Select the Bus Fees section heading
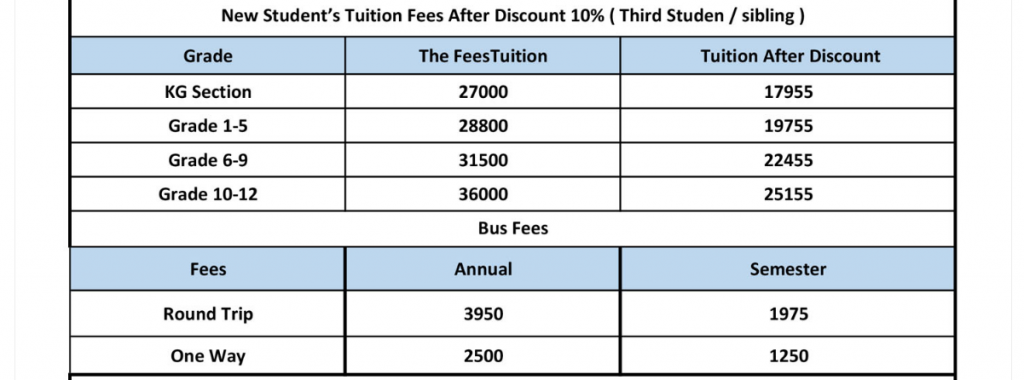This screenshot has width=1024, height=380. click(513, 229)
